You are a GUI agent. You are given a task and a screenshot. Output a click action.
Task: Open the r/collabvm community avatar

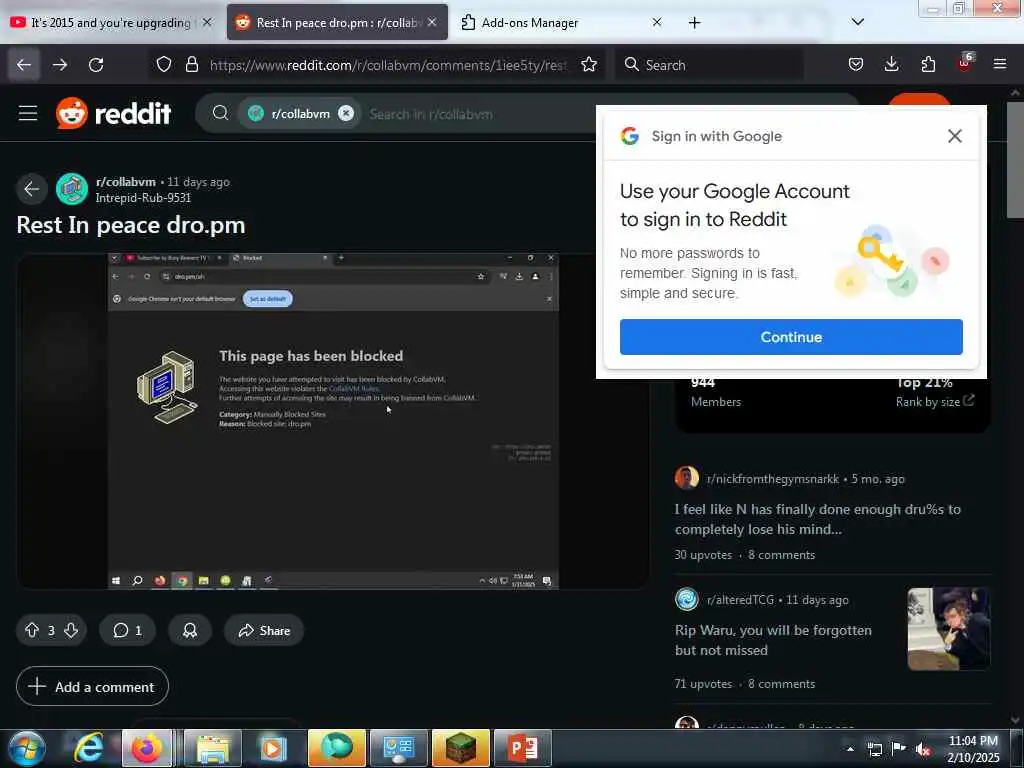click(x=72, y=189)
